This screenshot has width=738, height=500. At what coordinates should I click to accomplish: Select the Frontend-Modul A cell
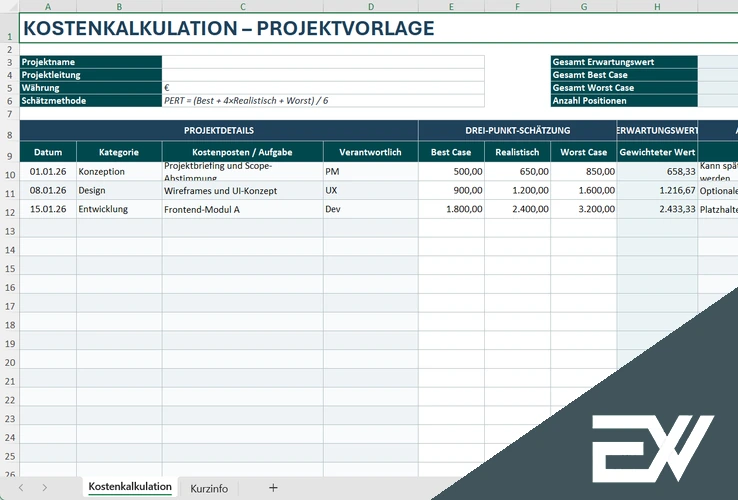(242, 209)
